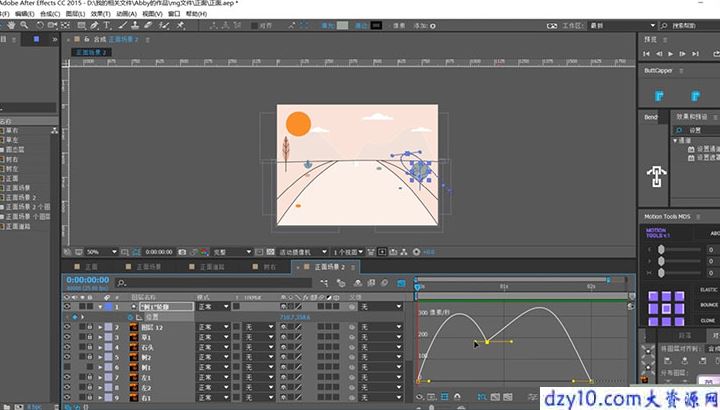Open the 50% magnification dropdown
This screenshot has width=720, height=410.
click(x=101, y=252)
